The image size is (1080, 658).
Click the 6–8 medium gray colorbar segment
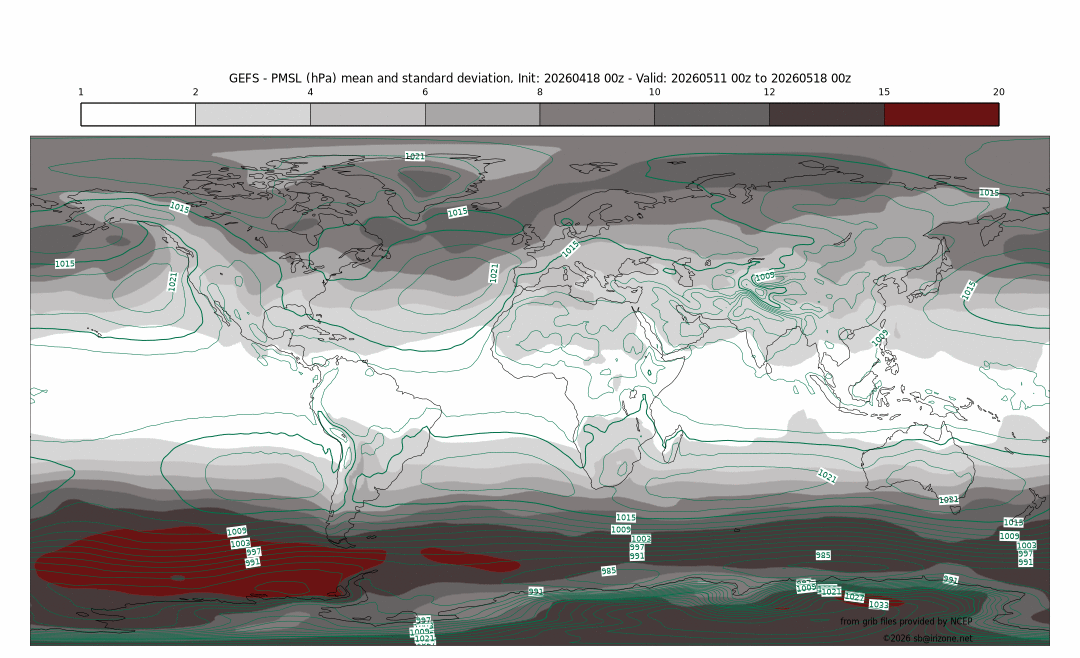coord(482,114)
